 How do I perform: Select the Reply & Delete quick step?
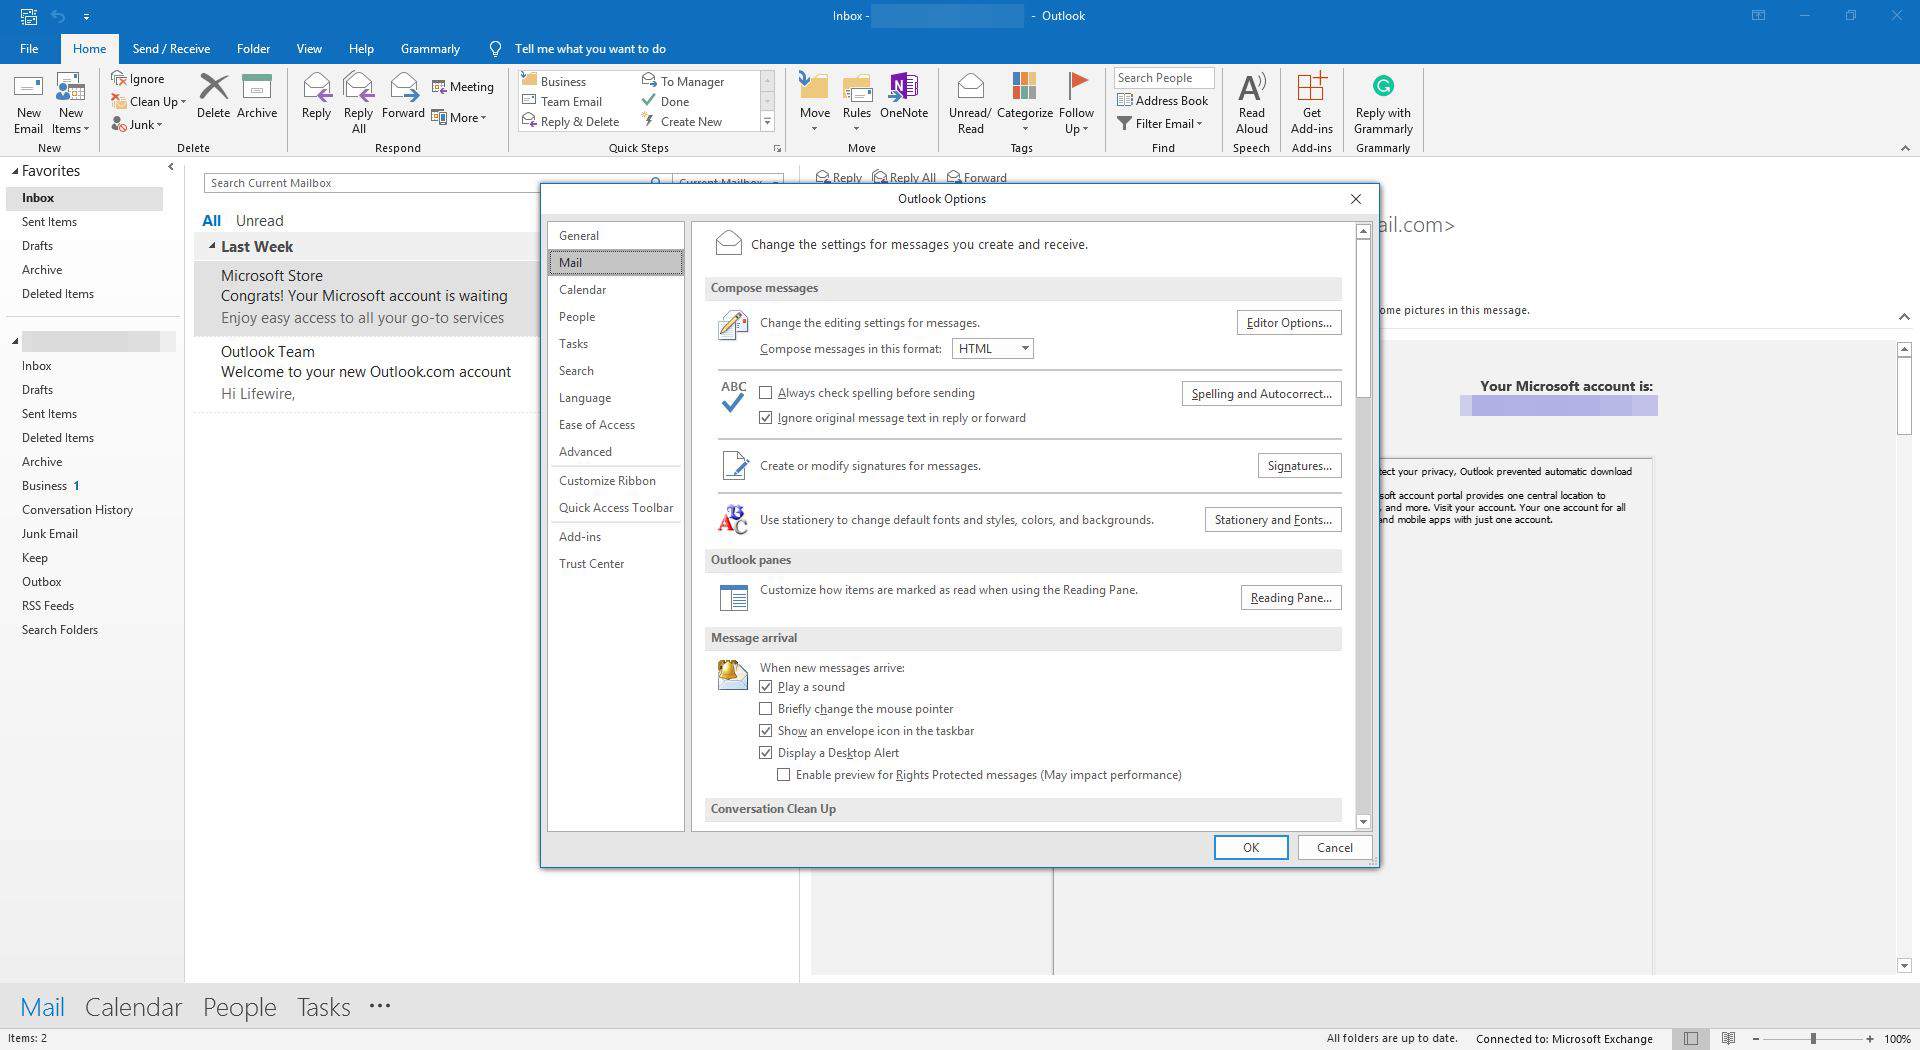click(x=570, y=121)
